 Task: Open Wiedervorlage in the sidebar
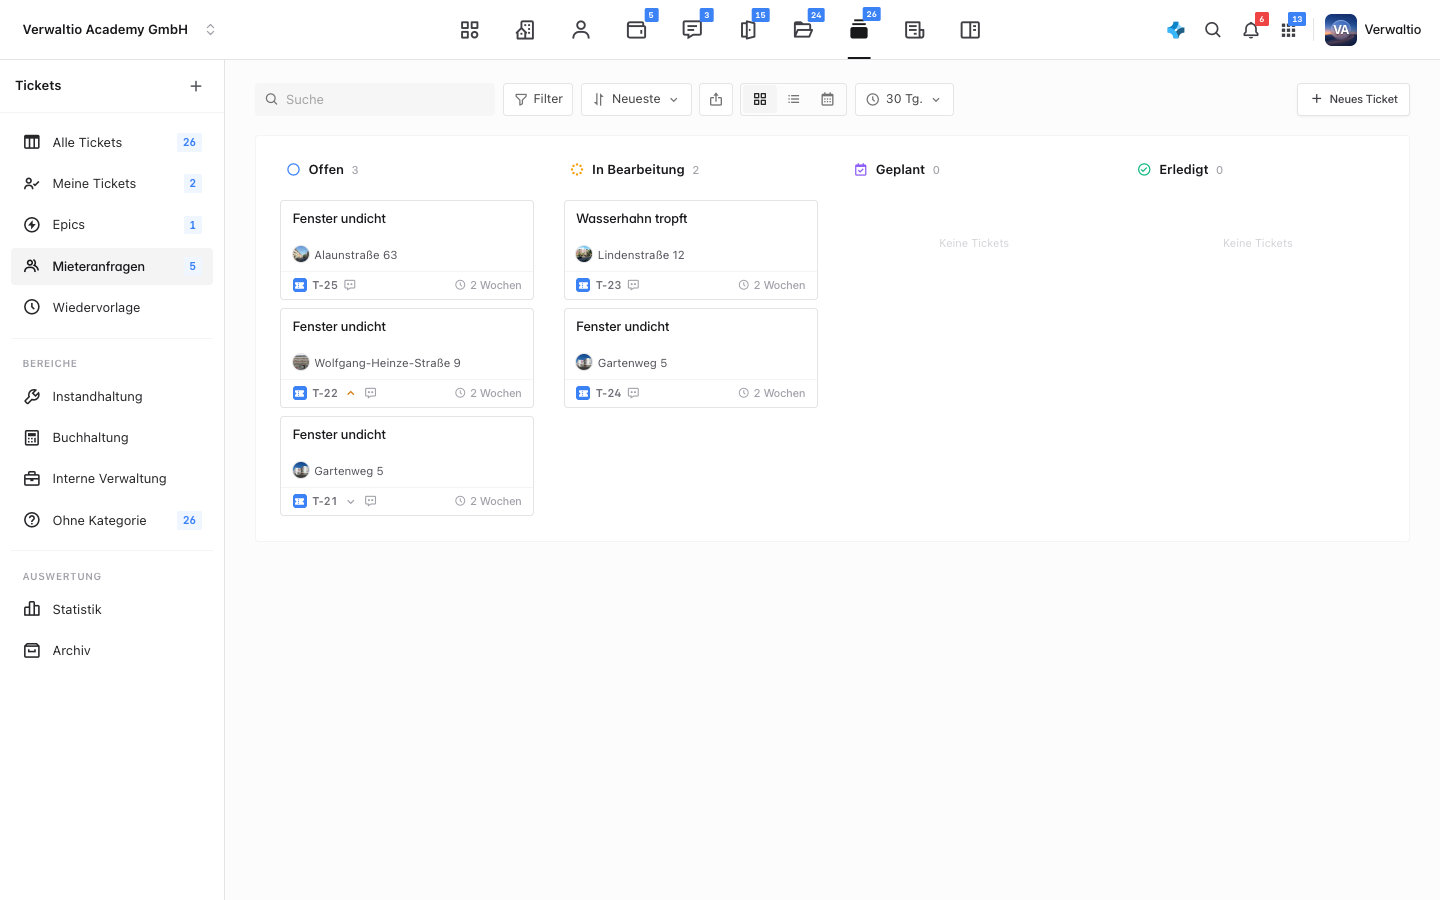(112, 307)
